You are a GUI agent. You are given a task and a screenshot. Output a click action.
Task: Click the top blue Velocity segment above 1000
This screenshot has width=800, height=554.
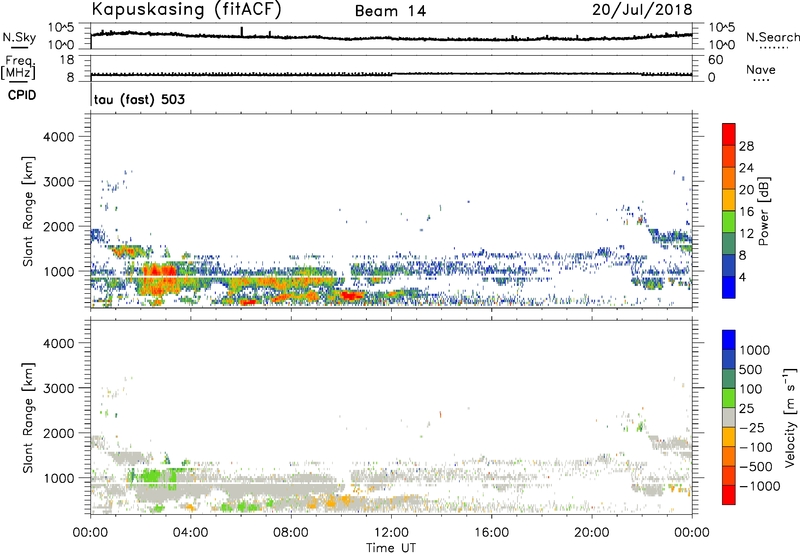(x=729, y=340)
